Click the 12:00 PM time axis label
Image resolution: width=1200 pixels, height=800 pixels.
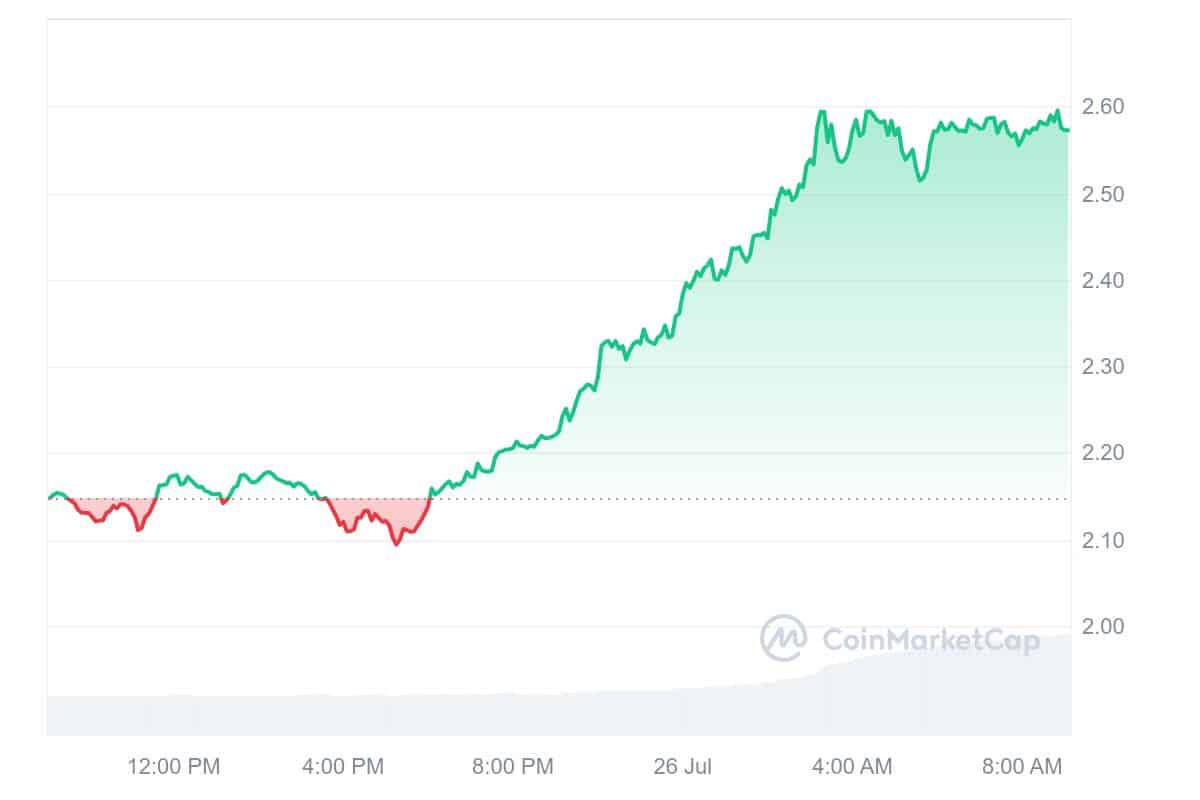(x=174, y=767)
